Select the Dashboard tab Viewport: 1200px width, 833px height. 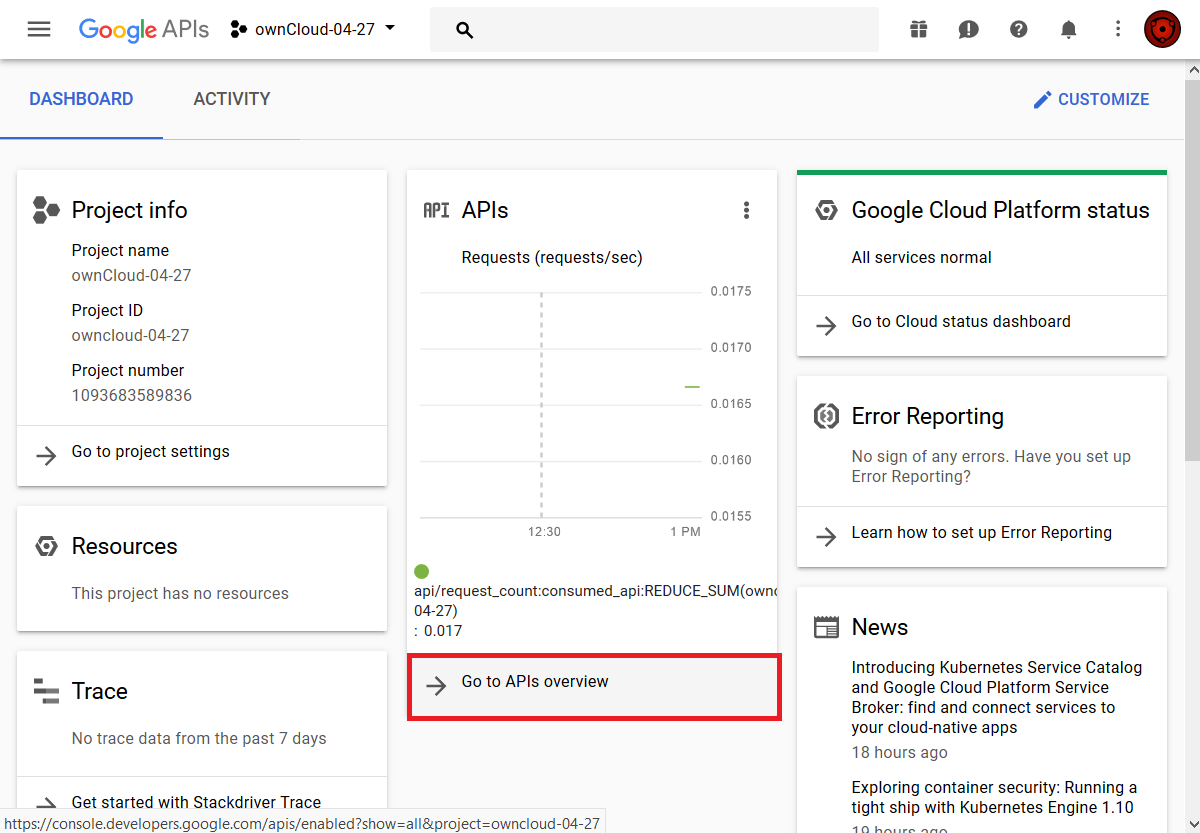tap(81, 99)
